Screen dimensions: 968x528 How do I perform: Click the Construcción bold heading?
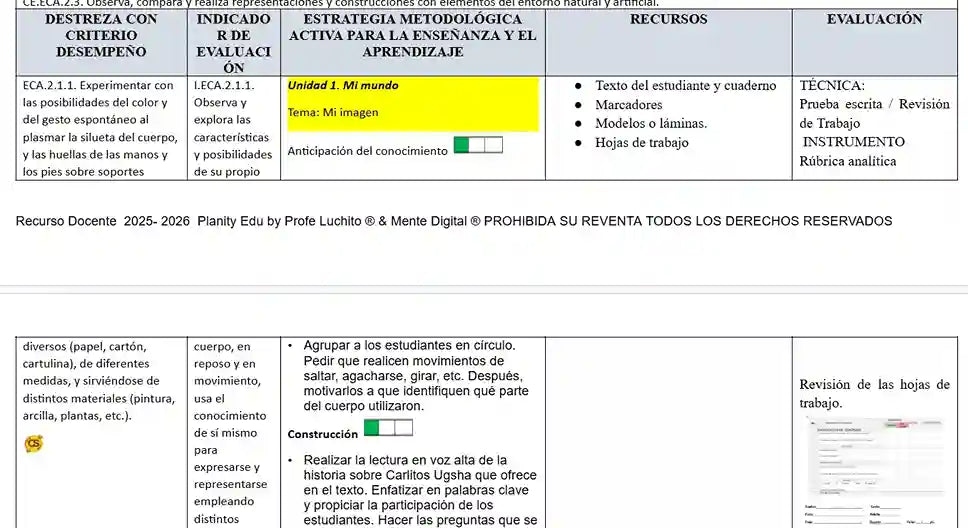point(322,435)
